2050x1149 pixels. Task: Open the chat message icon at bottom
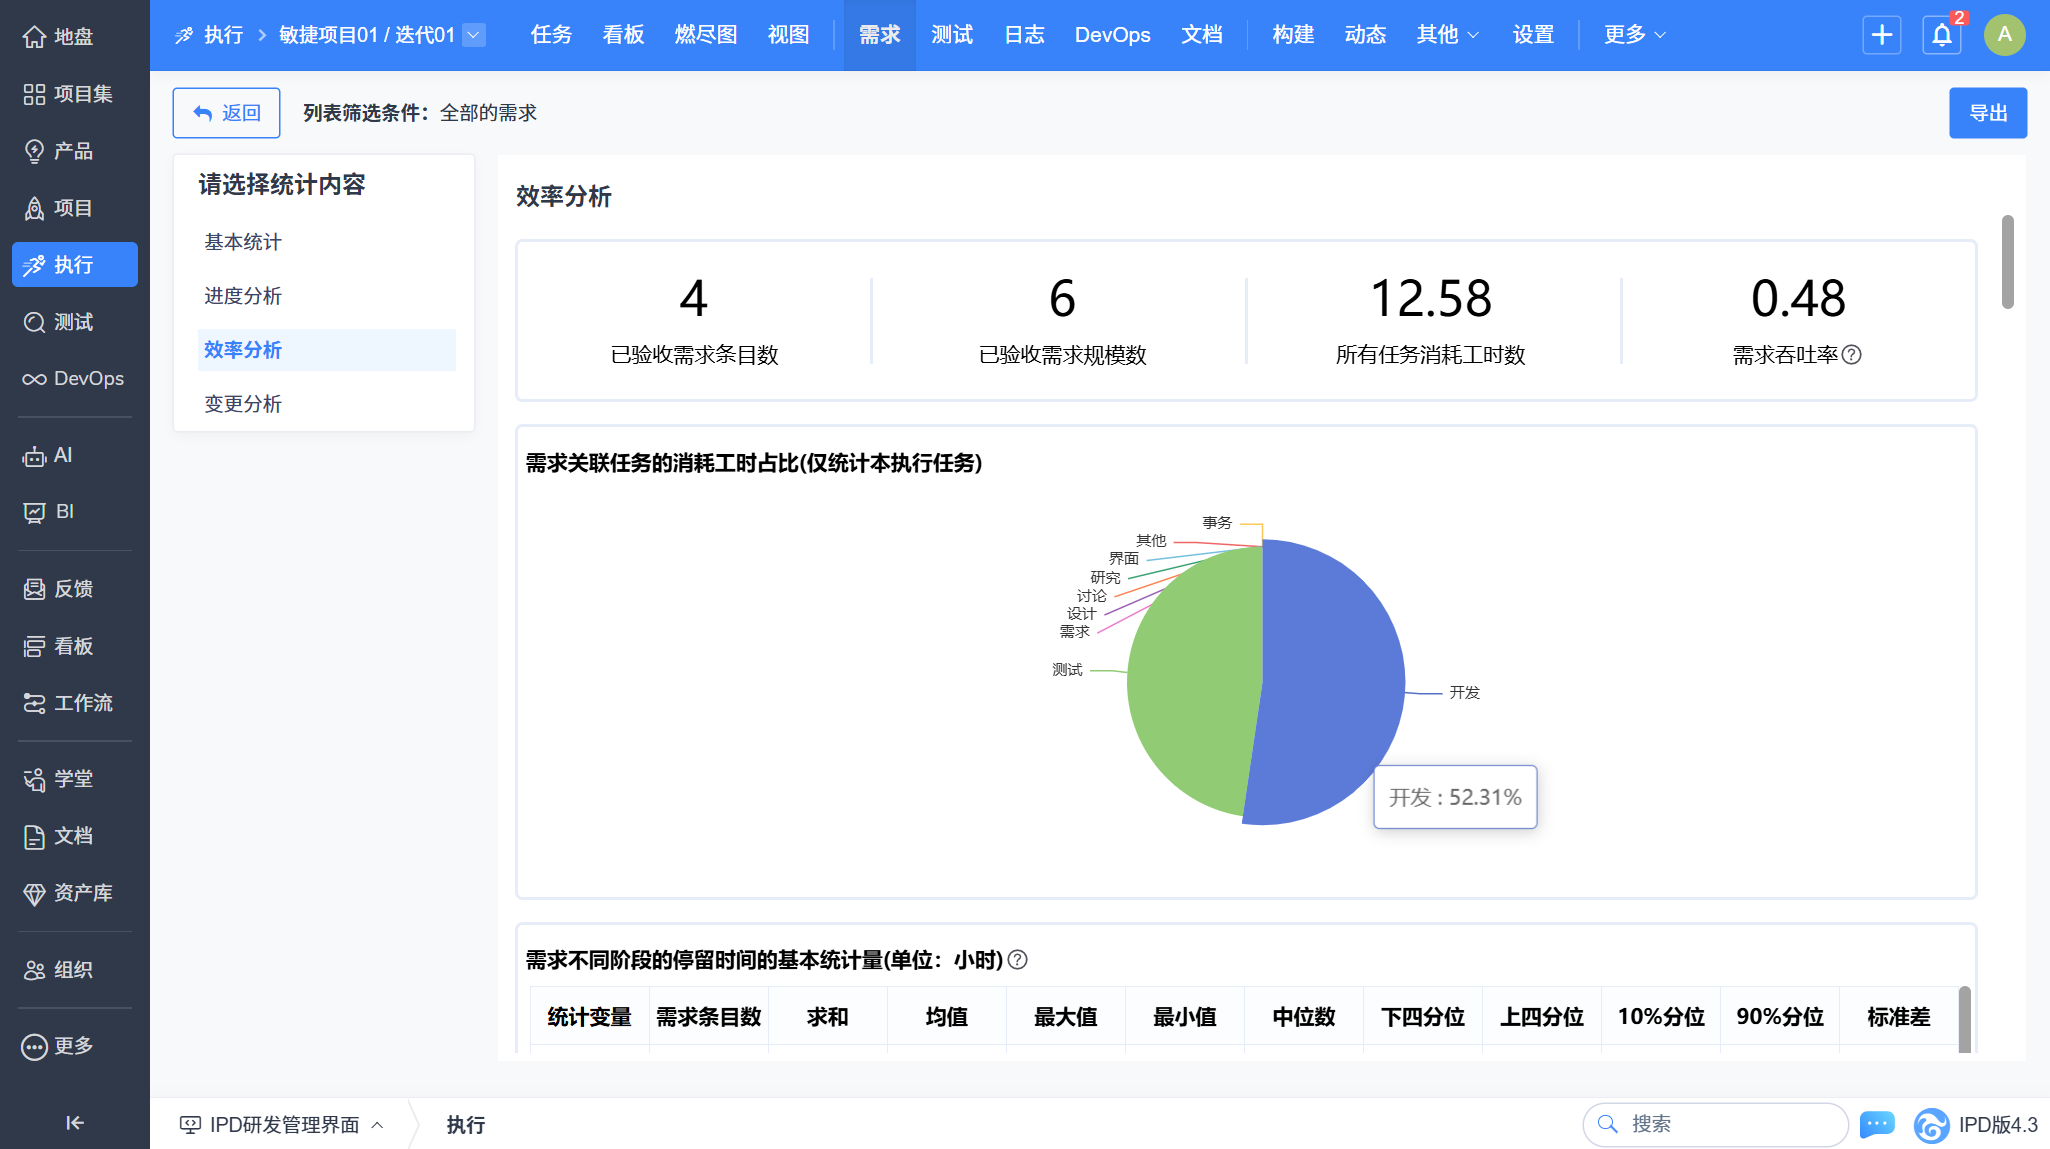[1876, 1124]
